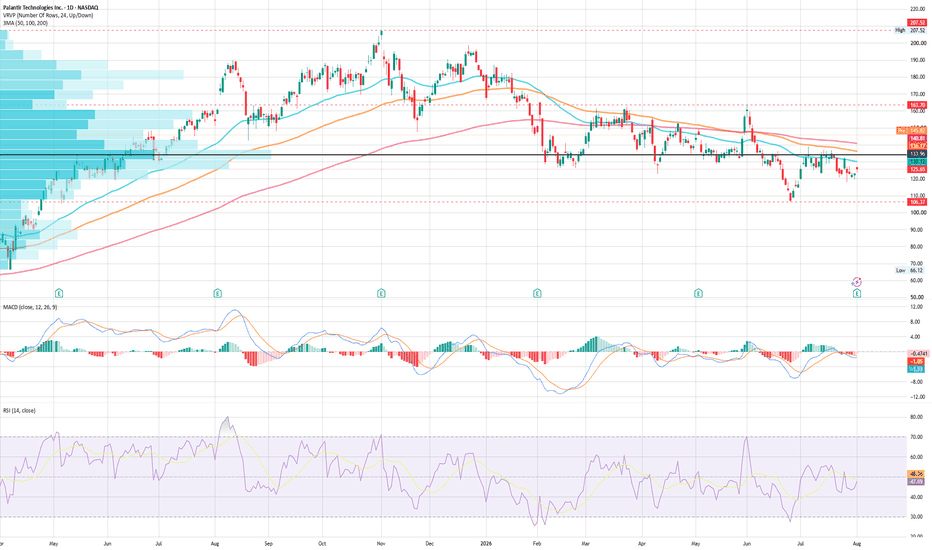The height and width of the screenshot is (550, 932).
Task: Click the Dec label on the time axis
Action: tap(430, 543)
